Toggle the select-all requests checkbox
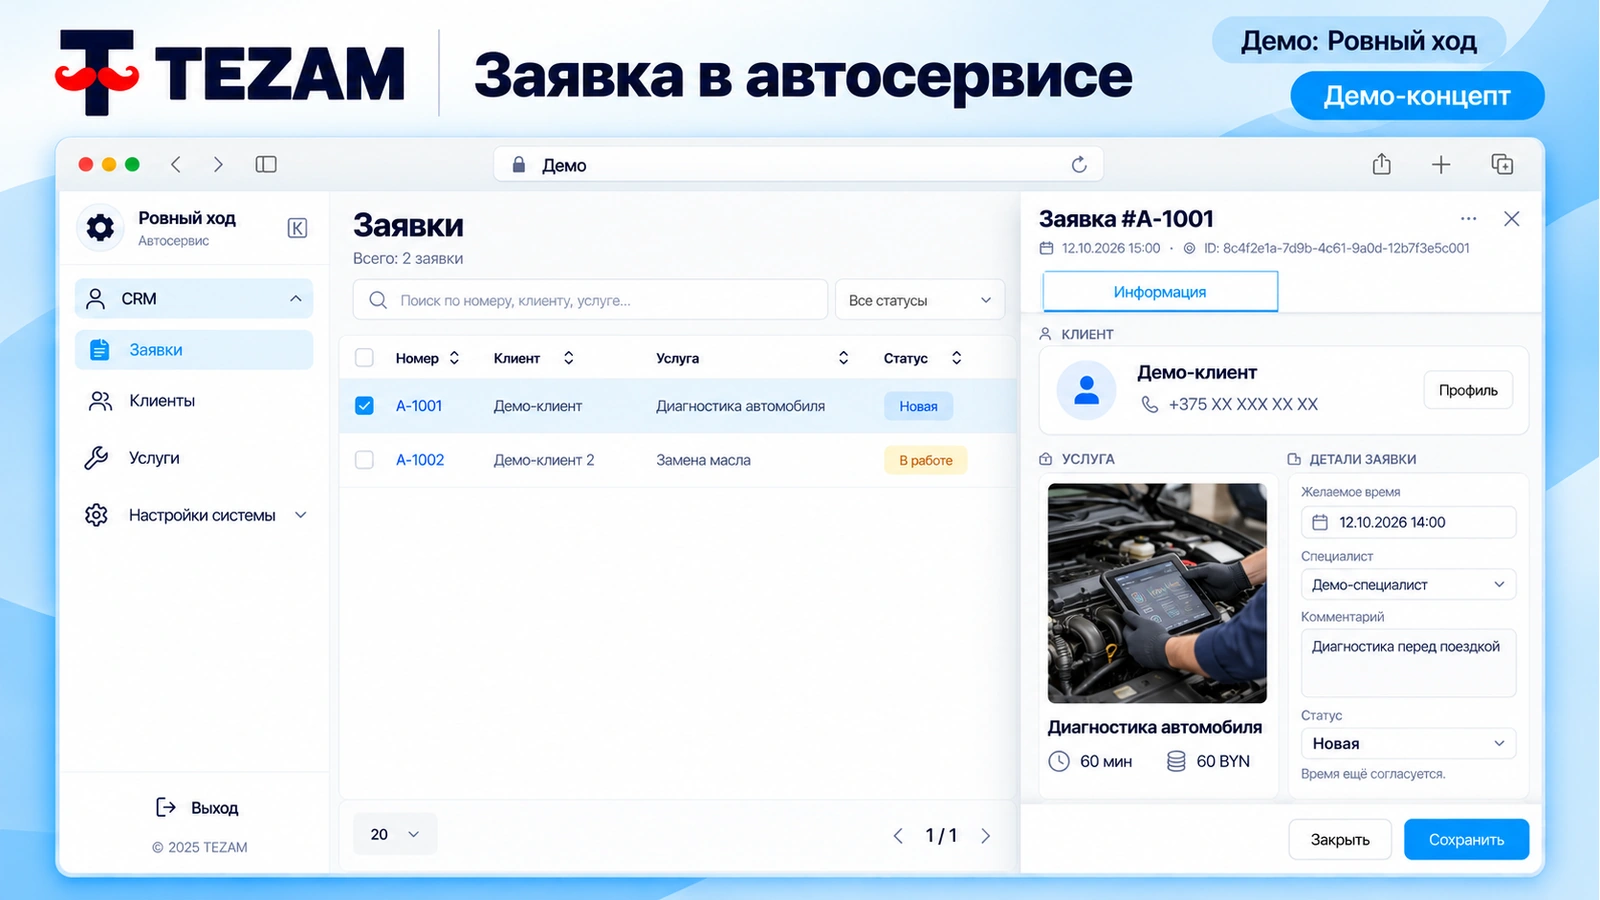Image resolution: width=1600 pixels, height=900 pixels. coord(364,358)
